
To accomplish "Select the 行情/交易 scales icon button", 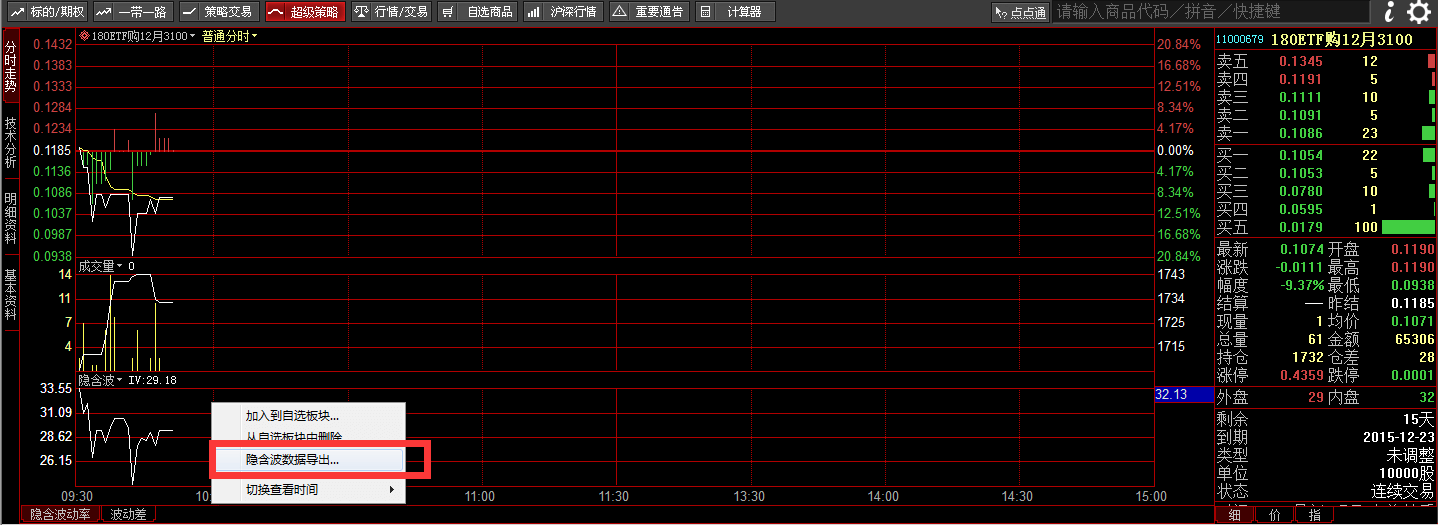I will pos(391,12).
